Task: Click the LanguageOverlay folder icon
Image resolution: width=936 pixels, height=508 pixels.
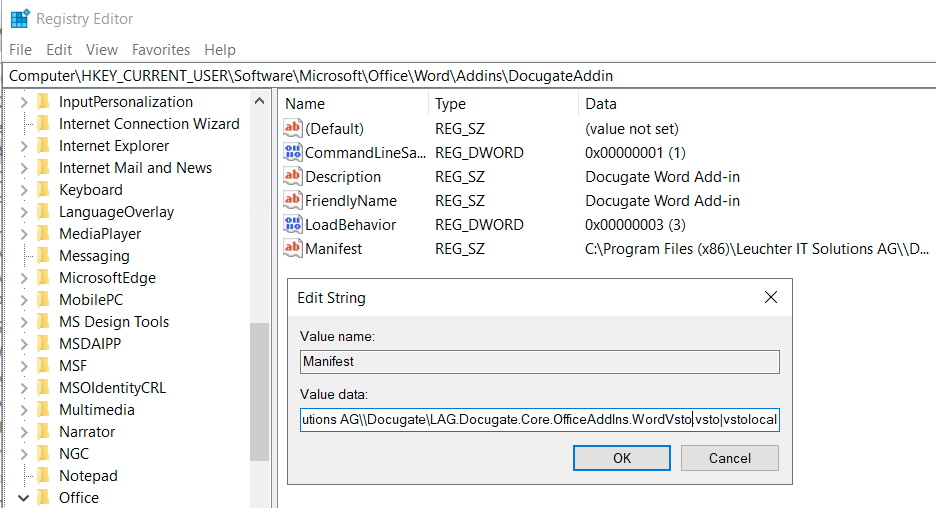Action: [44, 212]
